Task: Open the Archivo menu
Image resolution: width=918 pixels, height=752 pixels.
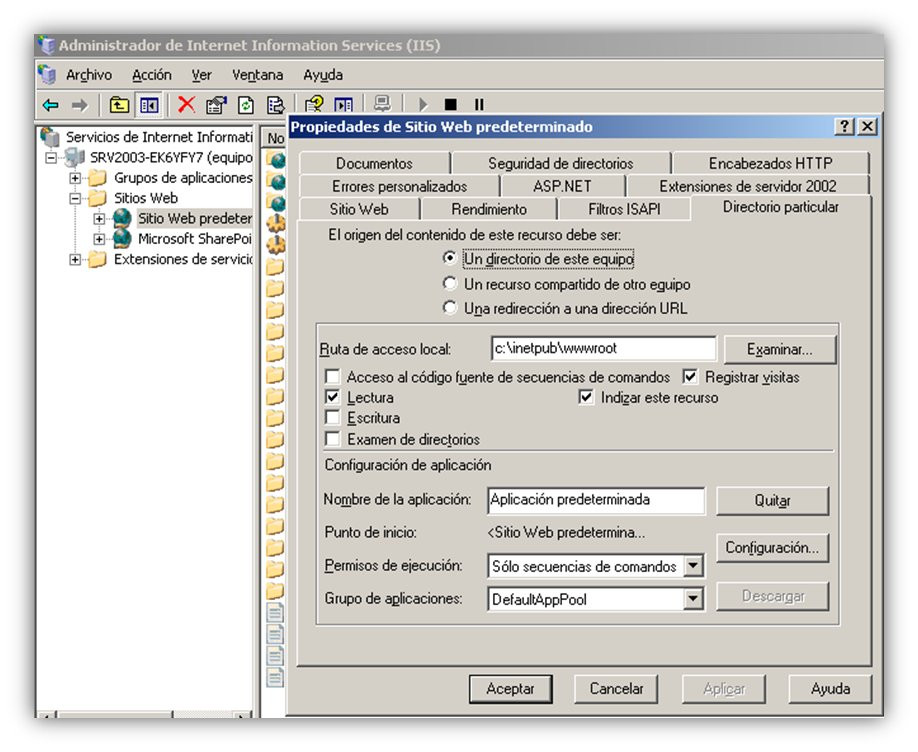Action: 89,75
